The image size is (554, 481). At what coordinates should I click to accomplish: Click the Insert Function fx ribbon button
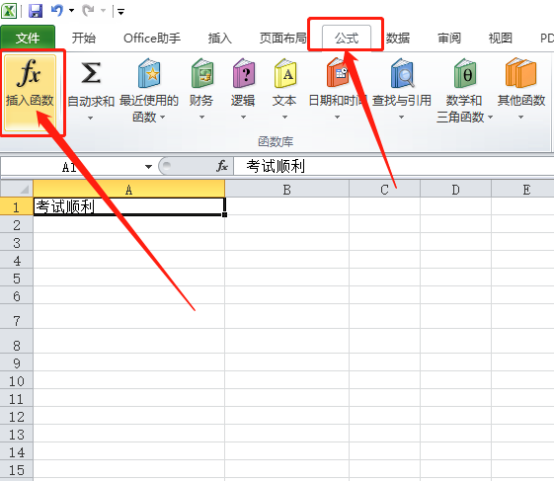coord(30,92)
